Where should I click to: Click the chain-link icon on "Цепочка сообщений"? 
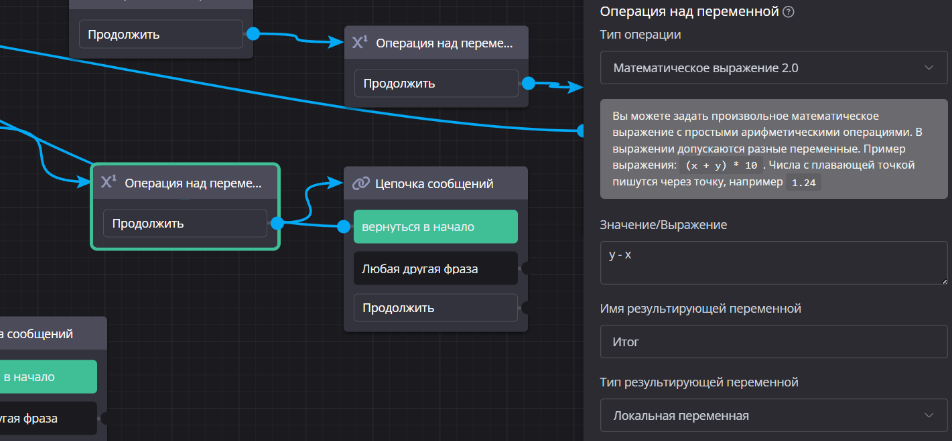click(x=361, y=183)
